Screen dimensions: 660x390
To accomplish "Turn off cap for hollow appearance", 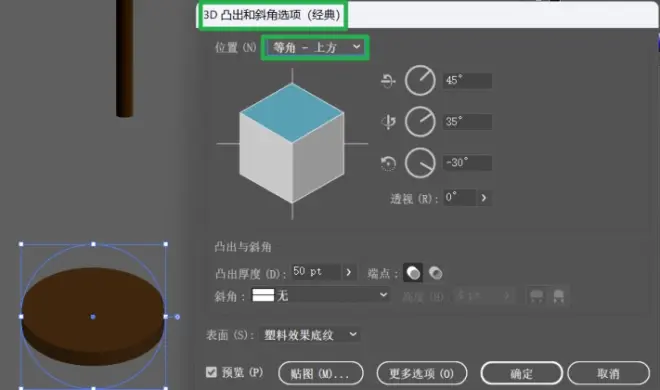I will click(x=435, y=273).
